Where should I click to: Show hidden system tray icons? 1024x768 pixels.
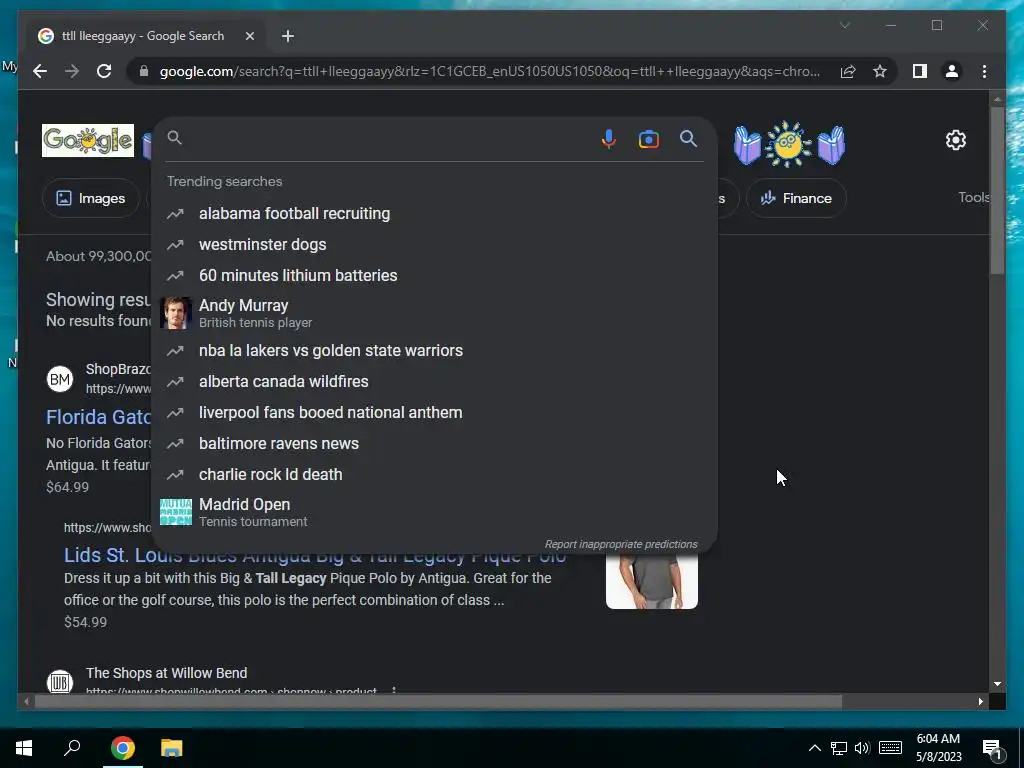coord(814,748)
